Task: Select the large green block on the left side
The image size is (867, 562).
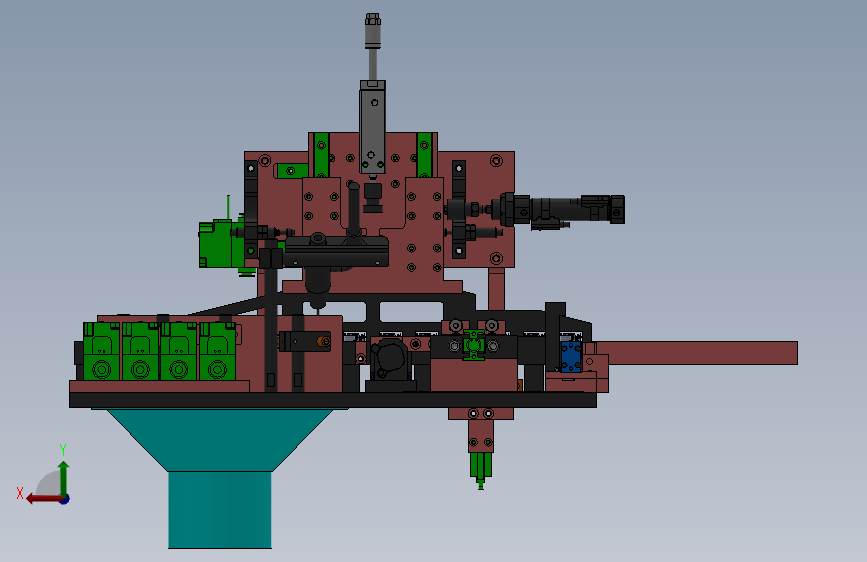Action: [220, 244]
